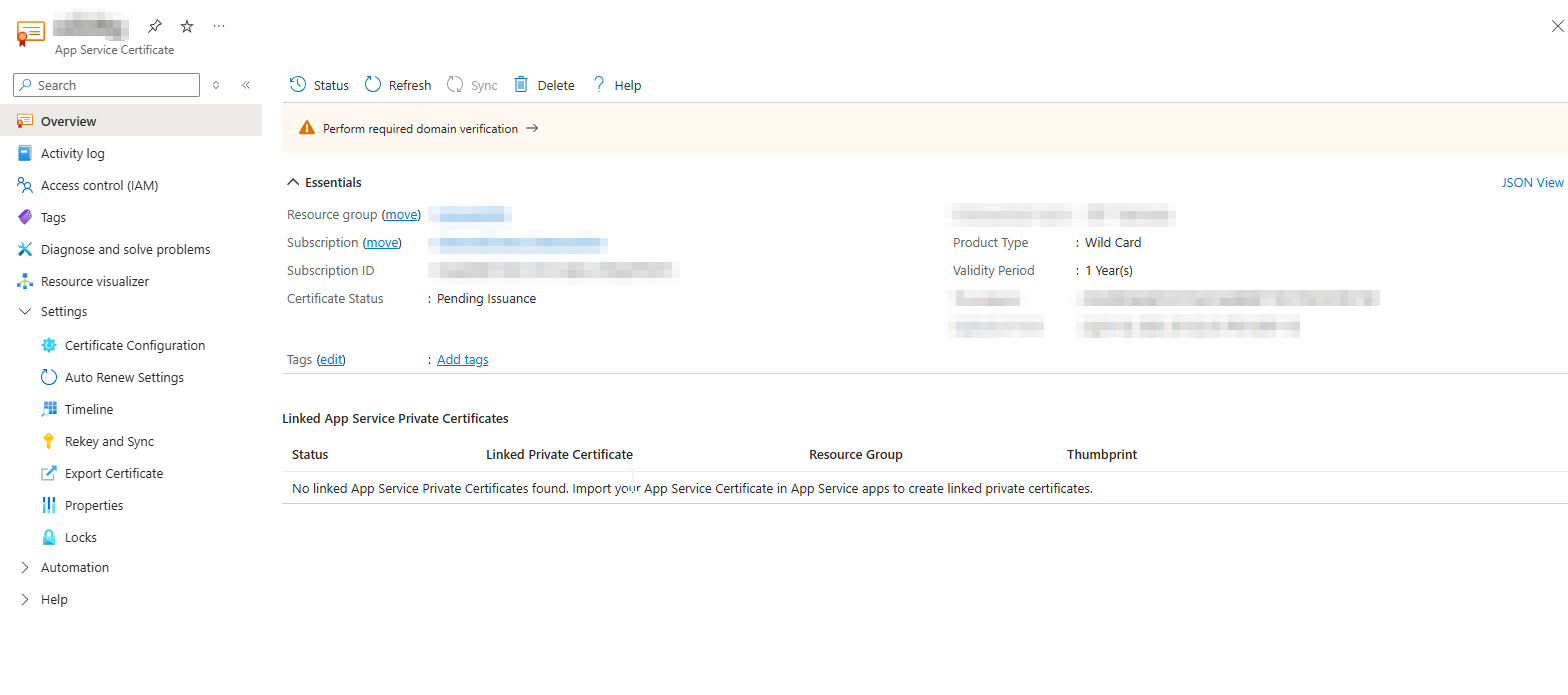The height and width of the screenshot is (695, 1568).
Task: Click move link next to Subscription
Action: (381, 242)
